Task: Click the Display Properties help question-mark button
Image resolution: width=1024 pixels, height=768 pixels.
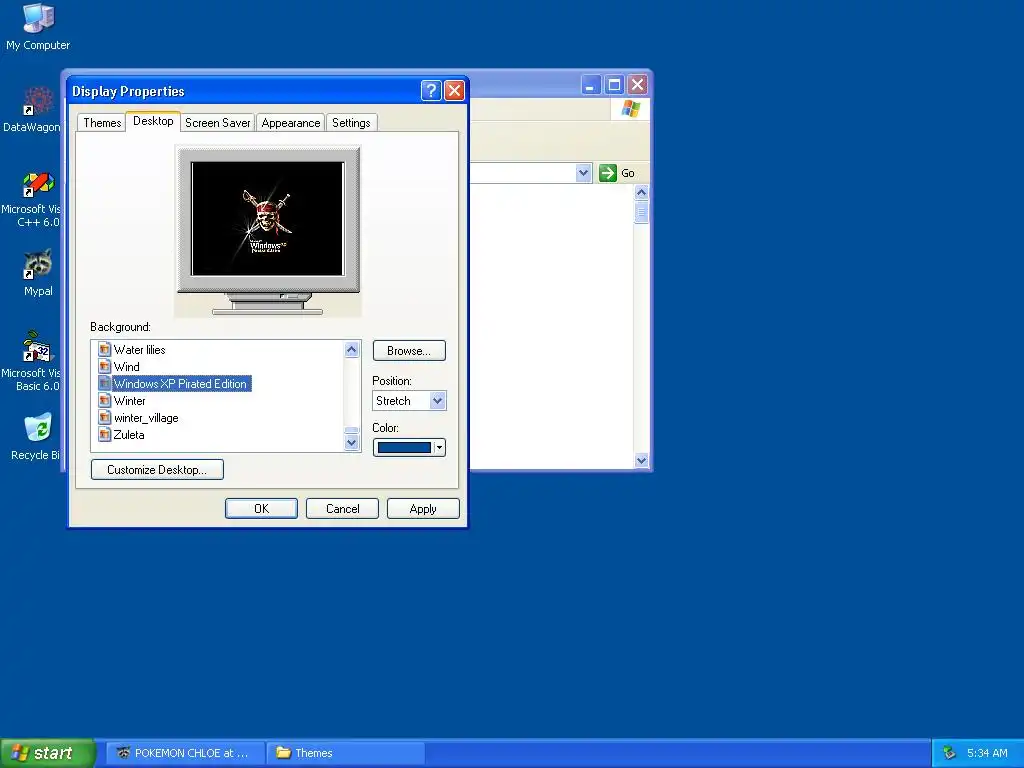Action: (x=431, y=90)
